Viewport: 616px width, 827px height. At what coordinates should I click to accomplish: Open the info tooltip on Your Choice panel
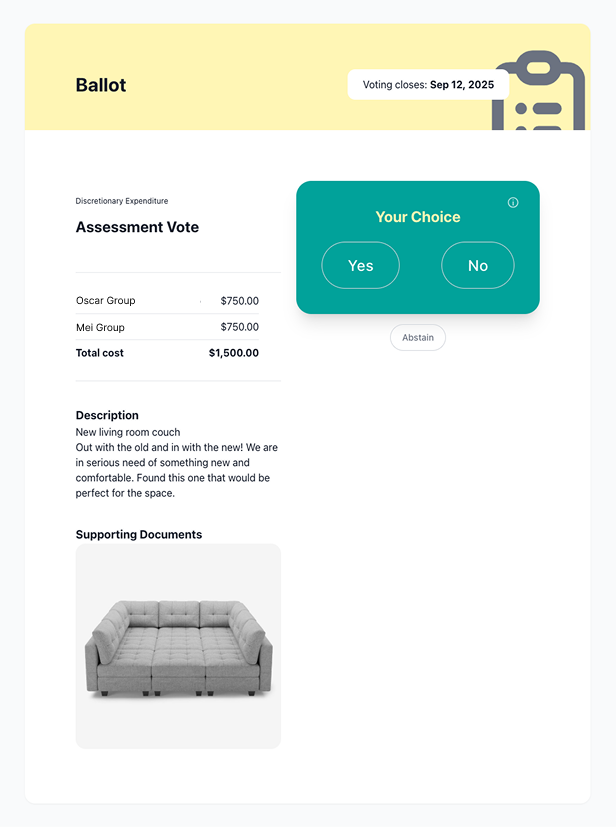[x=513, y=202]
